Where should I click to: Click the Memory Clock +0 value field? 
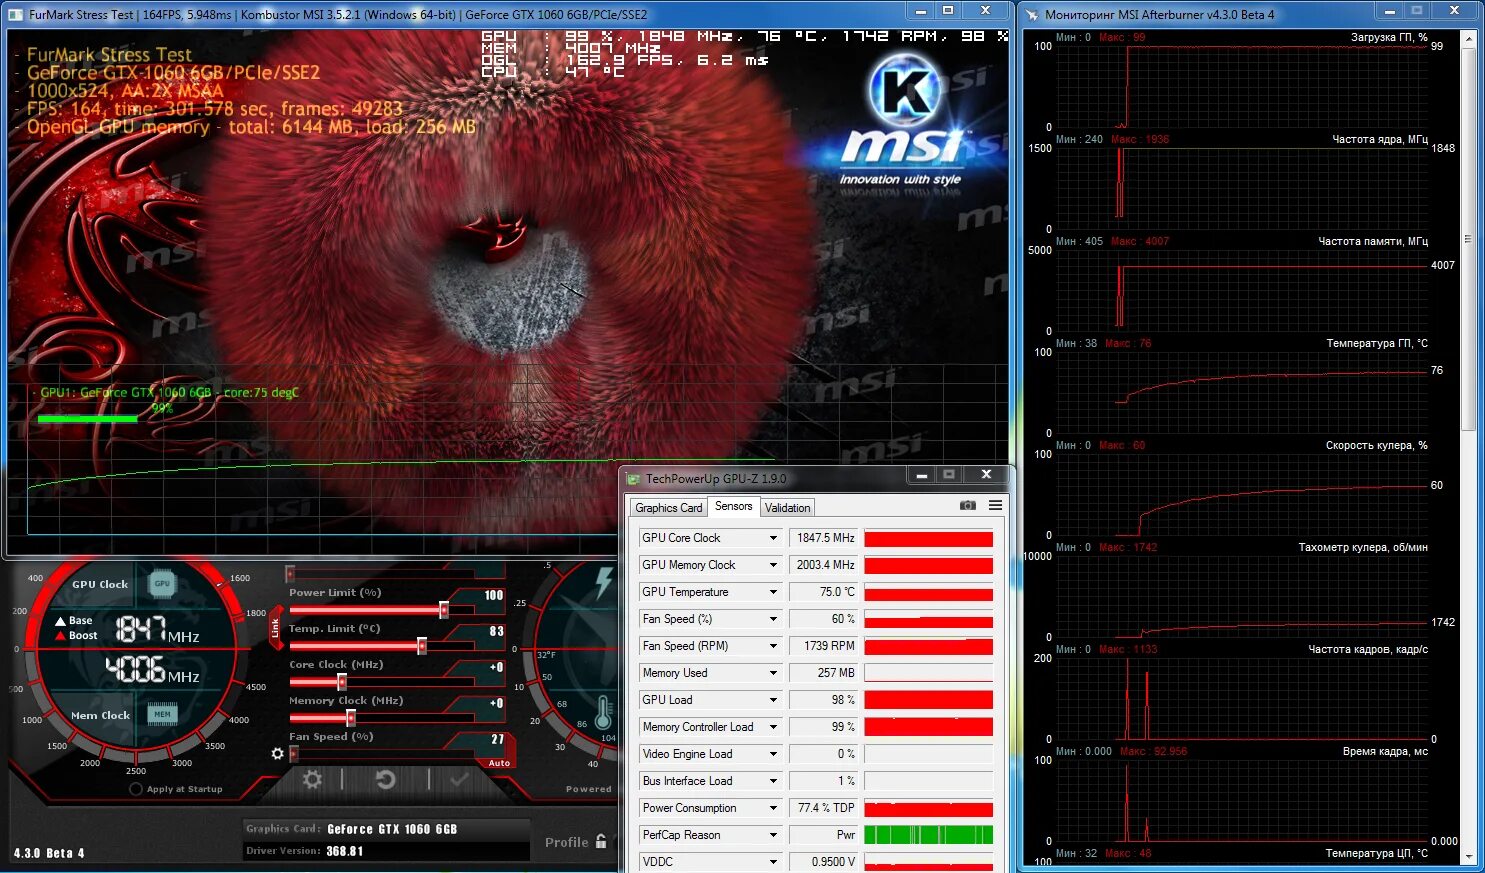click(x=496, y=703)
